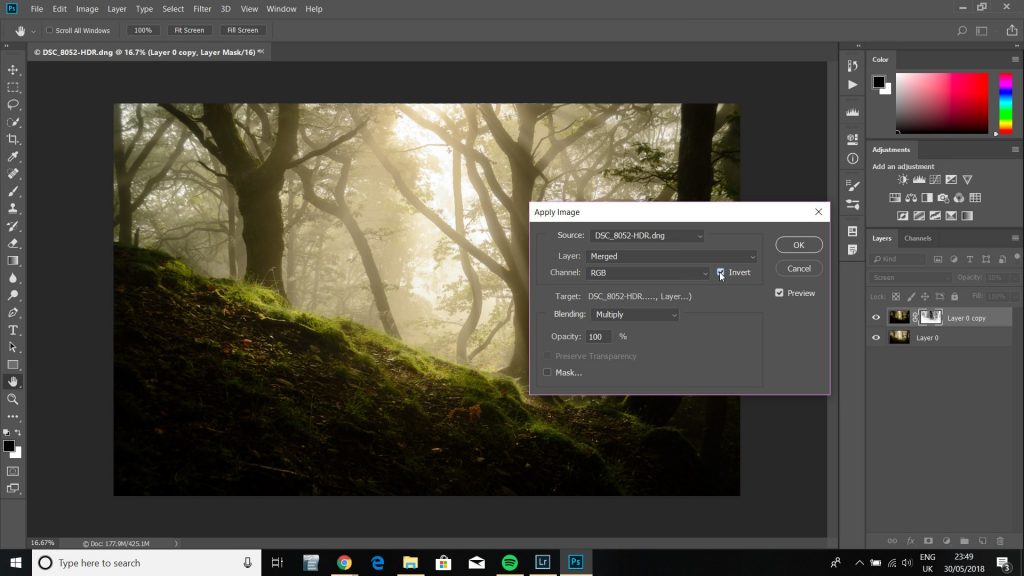The height and width of the screenshot is (576, 1024).
Task: Open the Blending mode dropdown
Action: pos(634,315)
